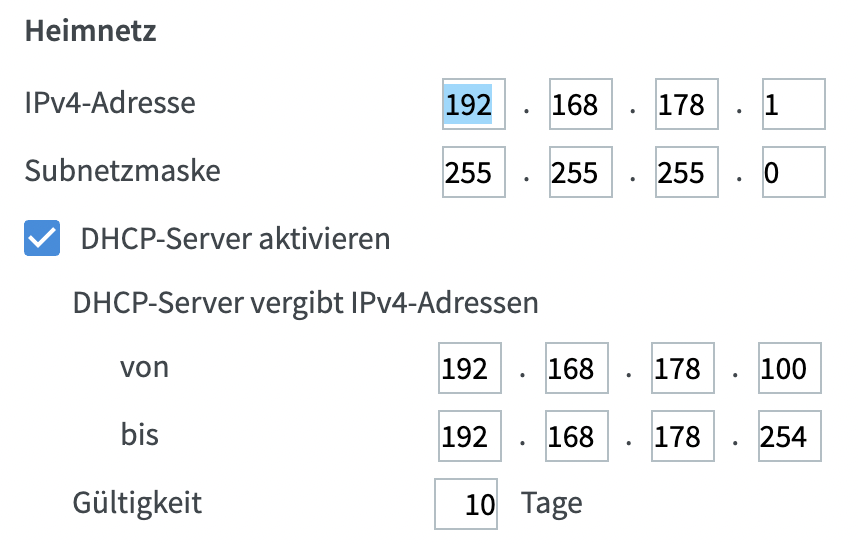
Task: Focus second Subnetzmaske octet field
Action: (x=581, y=172)
